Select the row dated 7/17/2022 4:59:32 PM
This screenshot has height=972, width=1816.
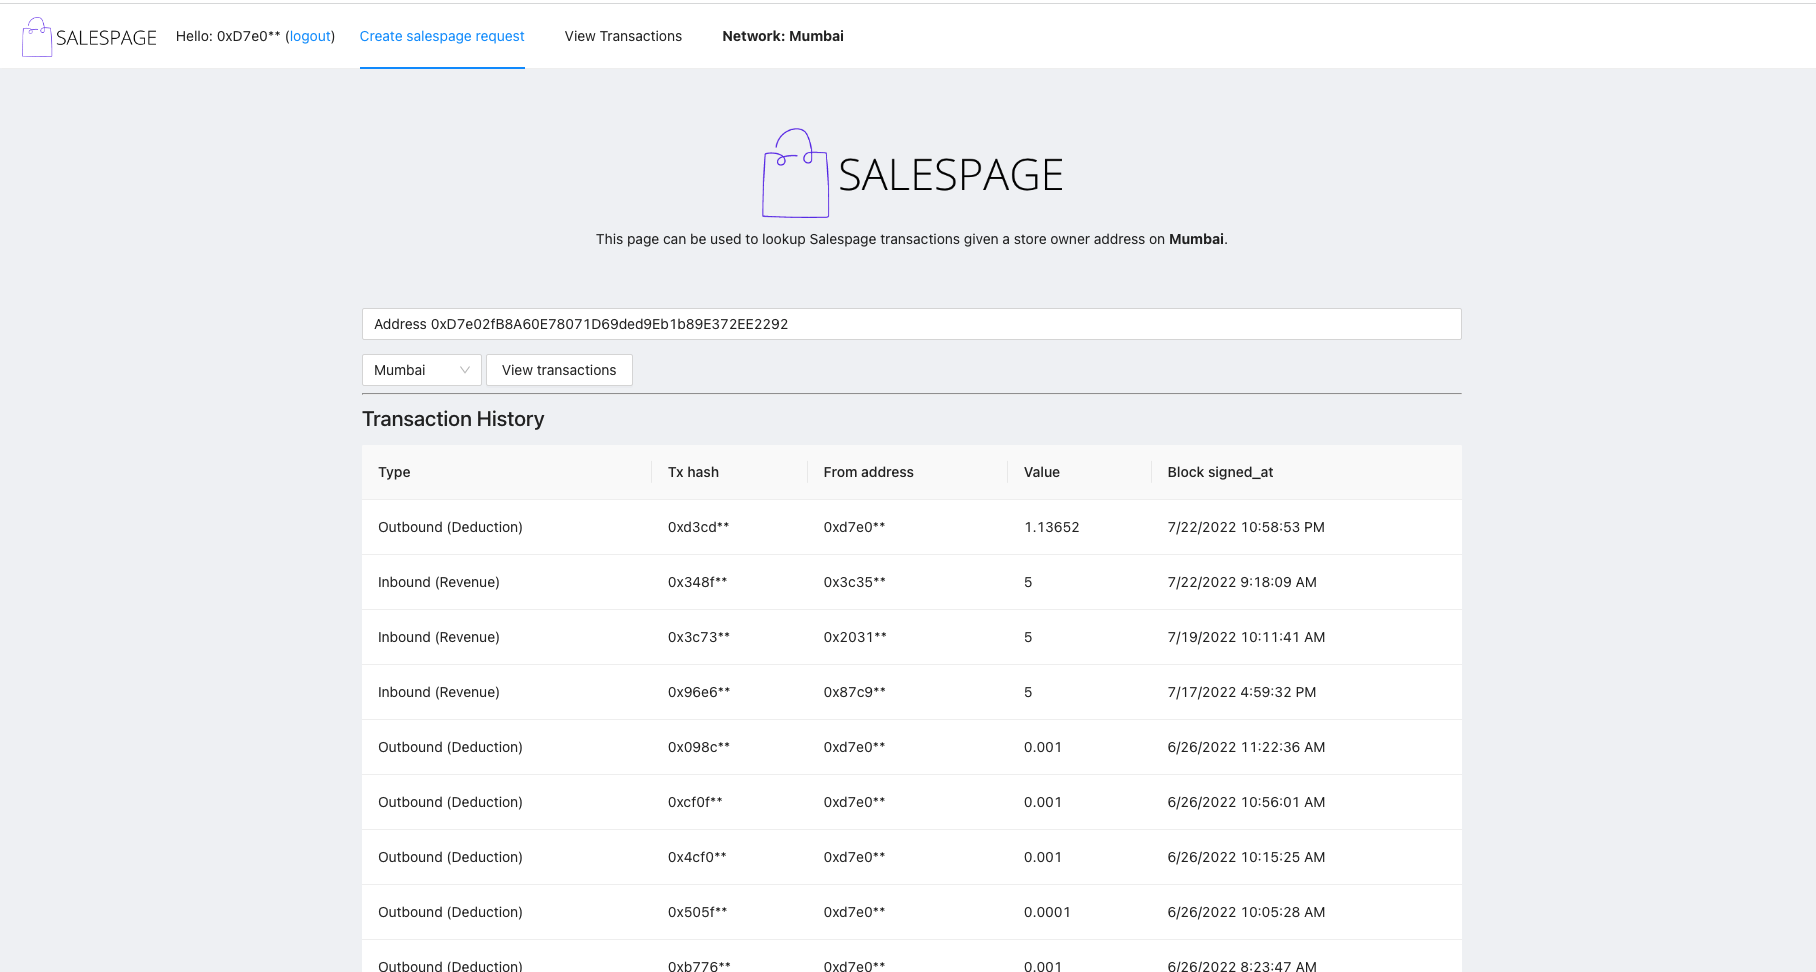(x=911, y=692)
